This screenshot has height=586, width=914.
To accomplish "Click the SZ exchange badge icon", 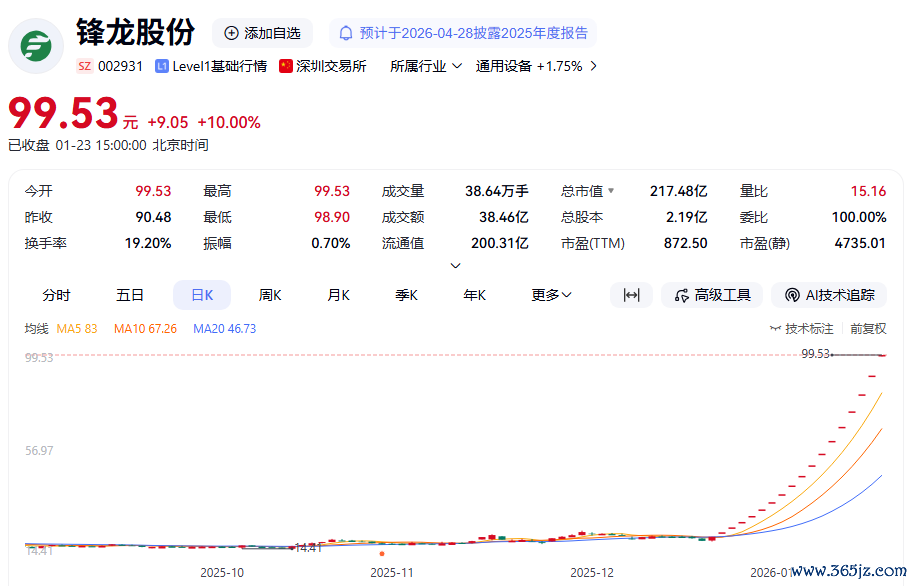I will pyautogui.click(x=84, y=66).
